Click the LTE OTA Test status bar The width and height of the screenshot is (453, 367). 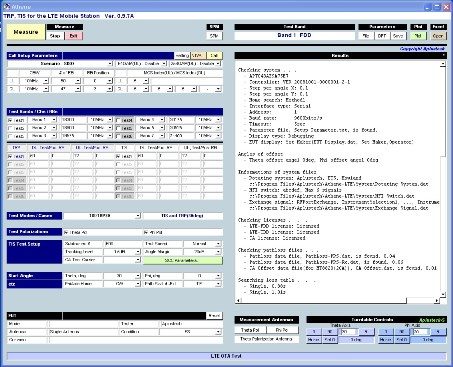coord(226,356)
